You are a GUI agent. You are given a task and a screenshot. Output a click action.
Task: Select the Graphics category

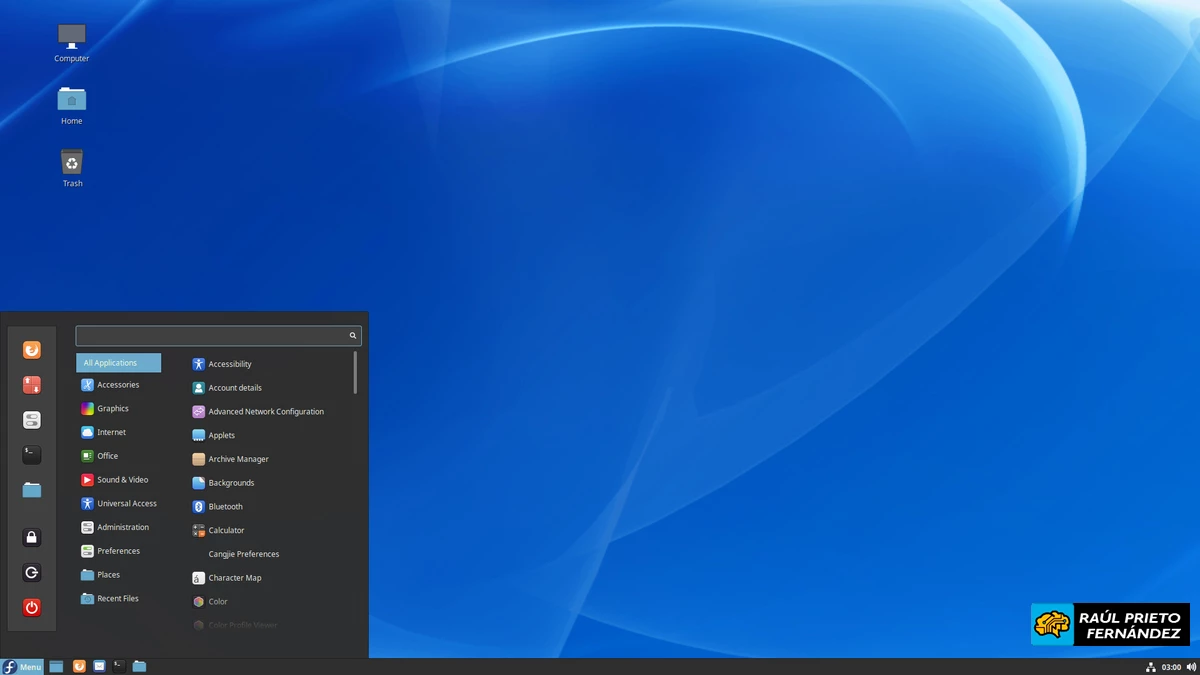click(x=112, y=408)
